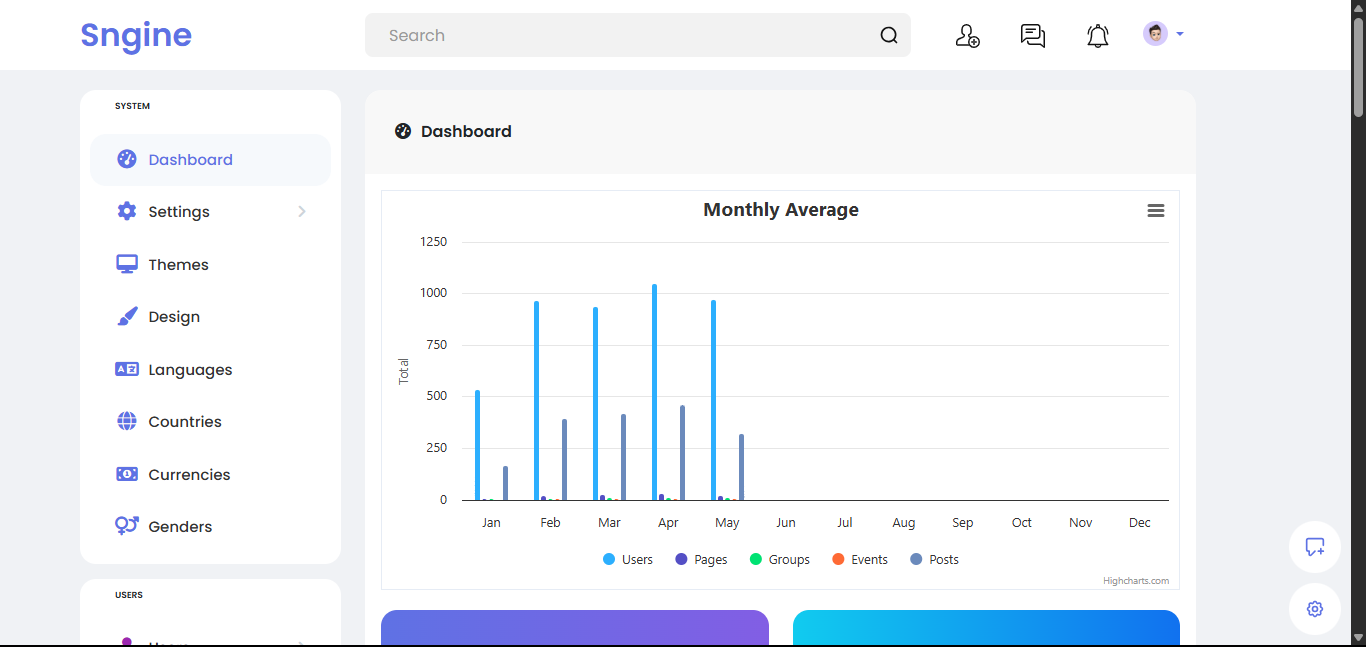Open Genders in the sidebar
This screenshot has height=647, width=1366.
(210, 527)
